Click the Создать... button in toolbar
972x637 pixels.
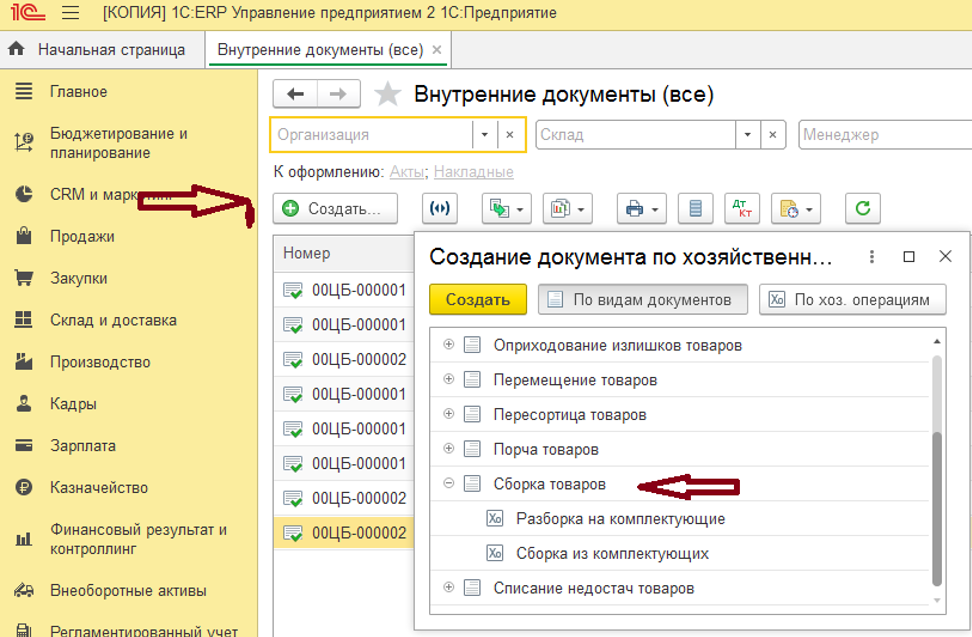pos(335,209)
